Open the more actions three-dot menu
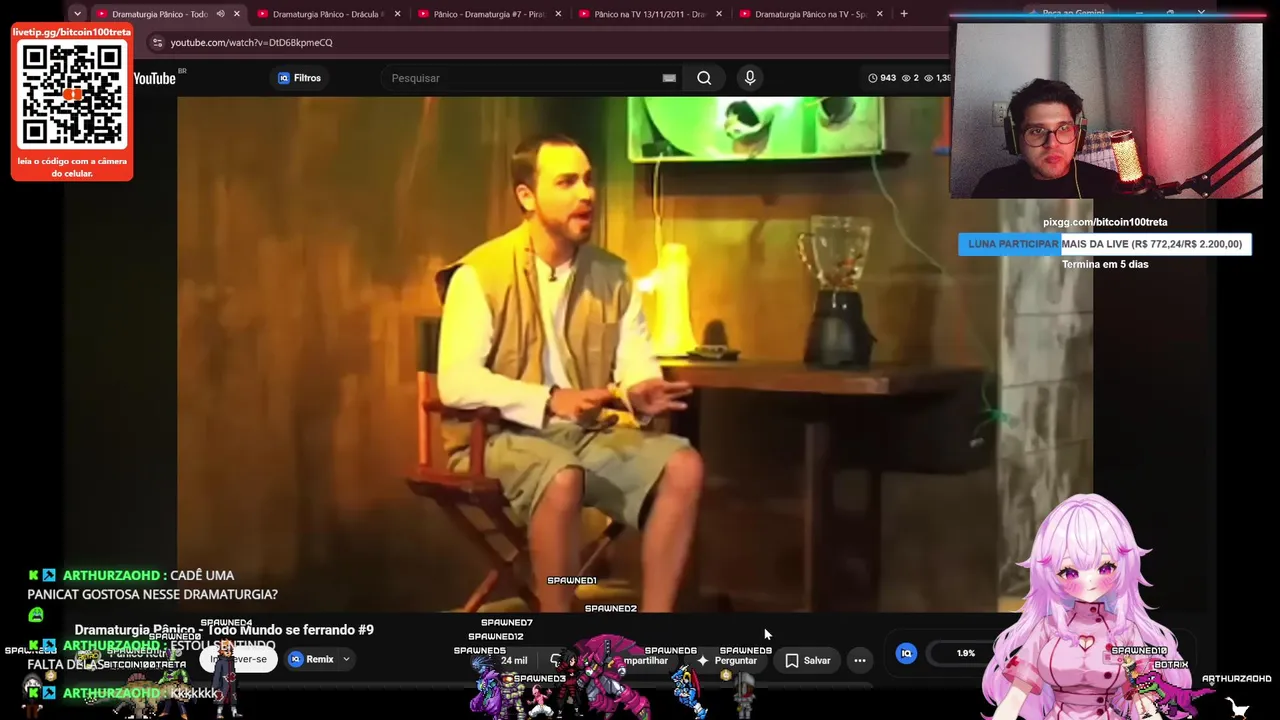 (860, 660)
